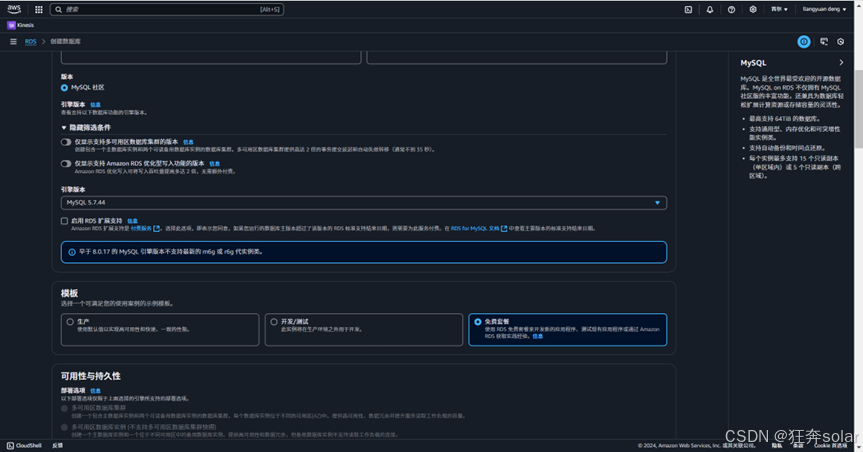The width and height of the screenshot is (863, 452).
Task: Toggle the side navigation hamburger menu
Action: 13,41
